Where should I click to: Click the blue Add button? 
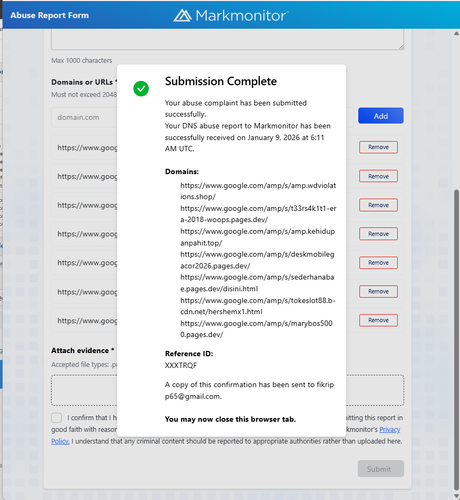coord(381,116)
